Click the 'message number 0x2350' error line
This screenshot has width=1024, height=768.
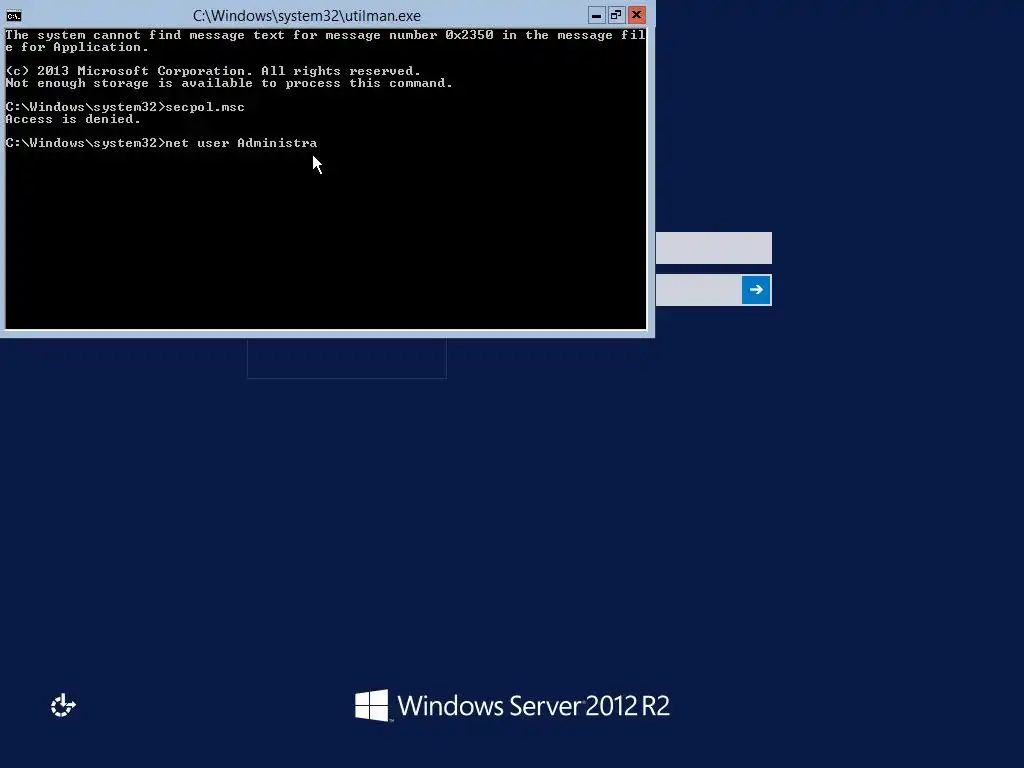pos(325,41)
